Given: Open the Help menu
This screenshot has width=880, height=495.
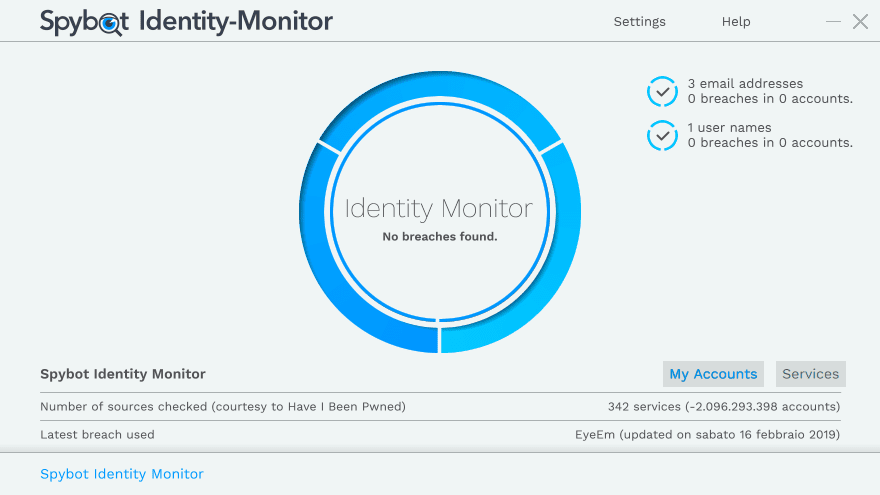Looking at the screenshot, I should tap(736, 22).
